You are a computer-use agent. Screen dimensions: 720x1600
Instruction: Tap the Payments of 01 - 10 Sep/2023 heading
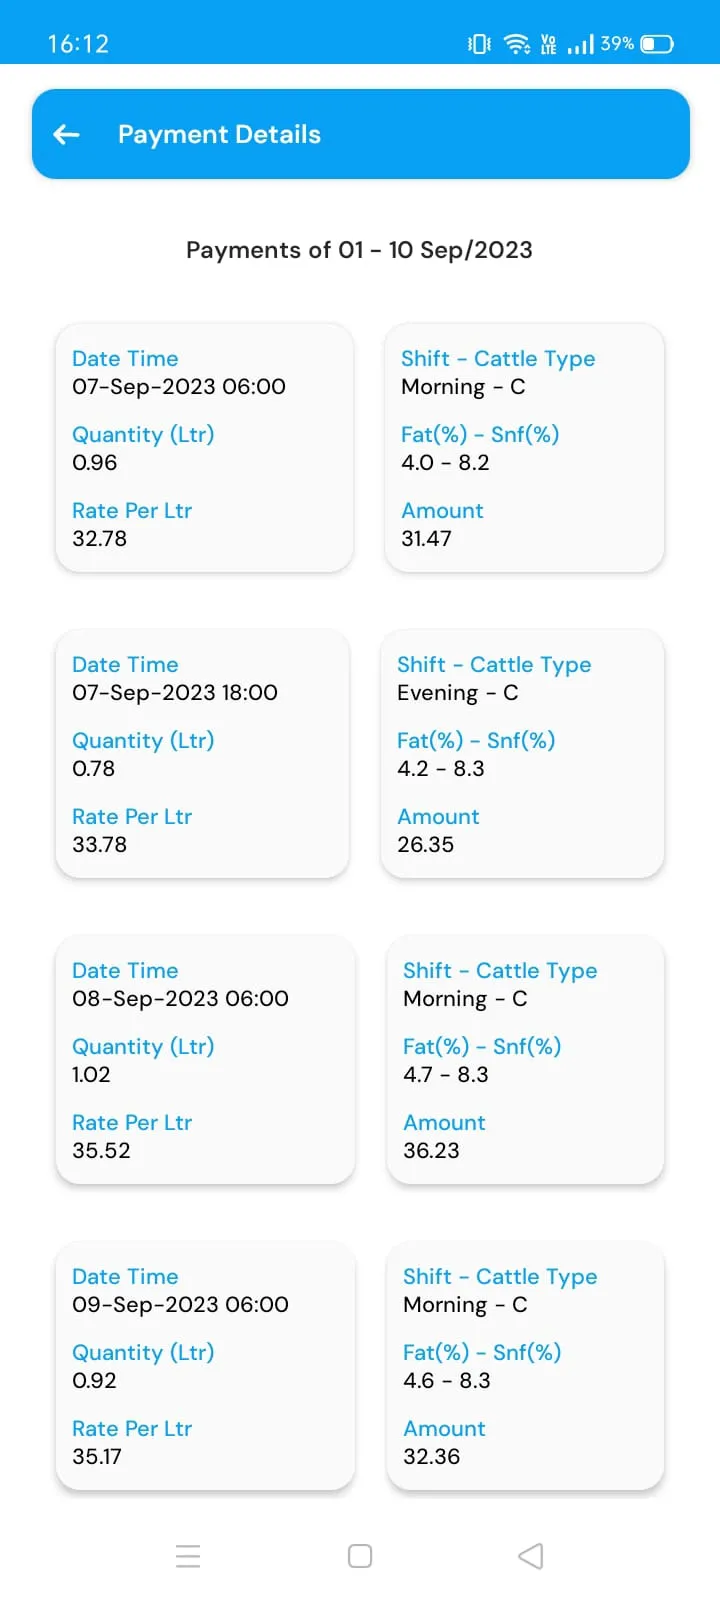(x=359, y=250)
